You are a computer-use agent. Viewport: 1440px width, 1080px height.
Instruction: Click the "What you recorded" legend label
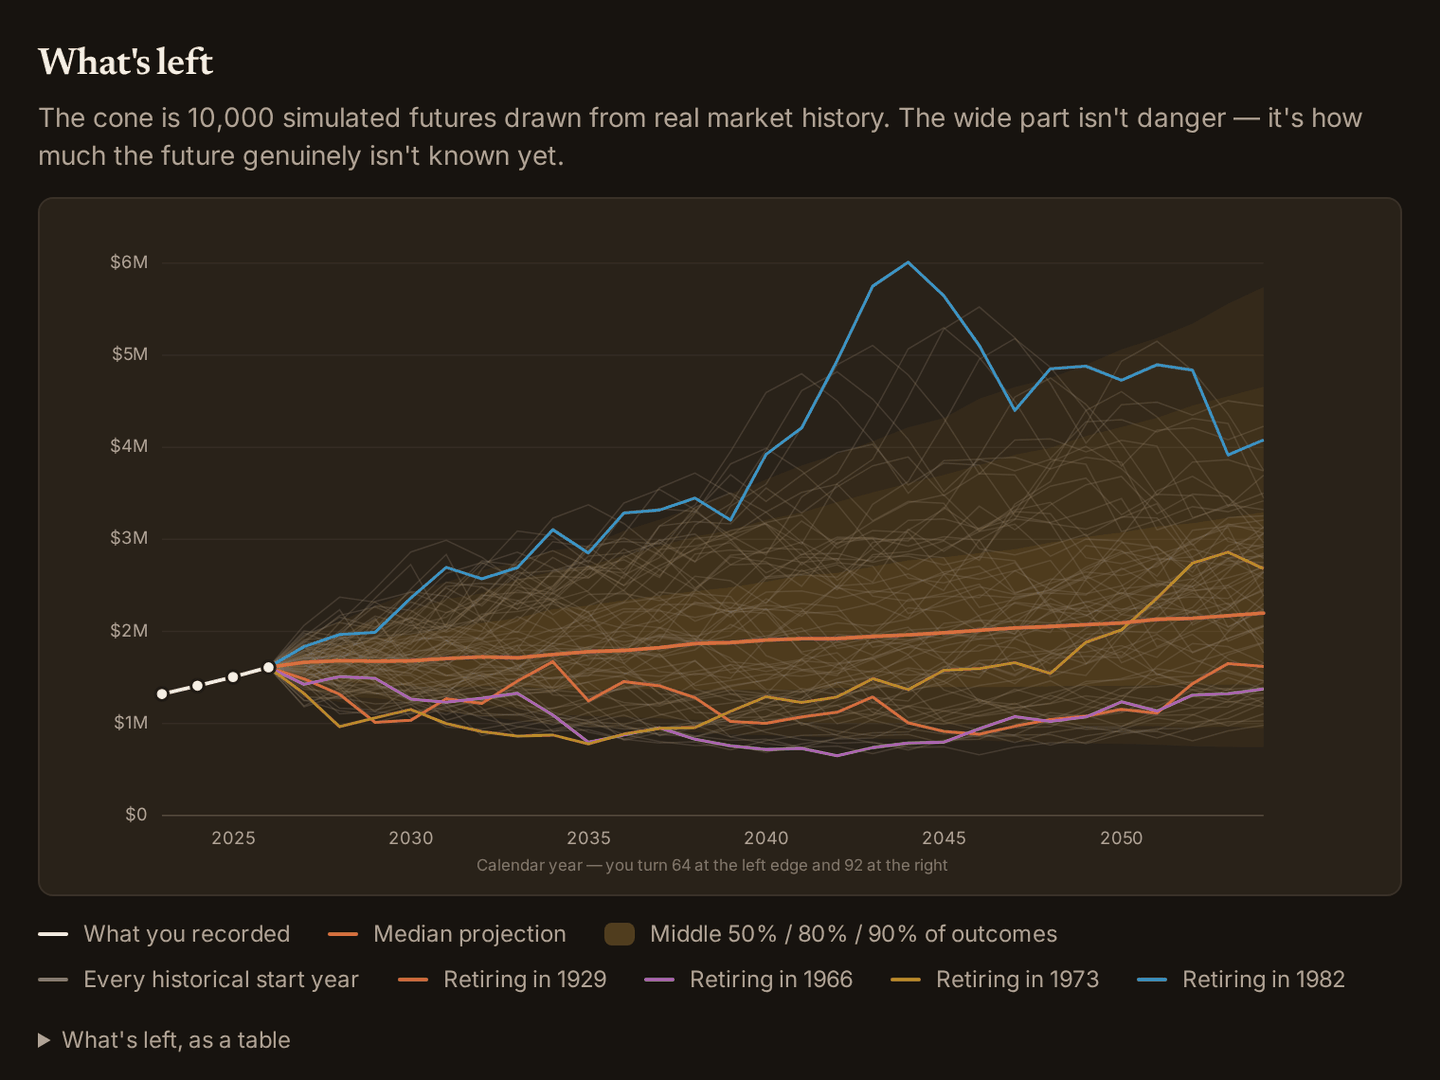click(x=187, y=934)
